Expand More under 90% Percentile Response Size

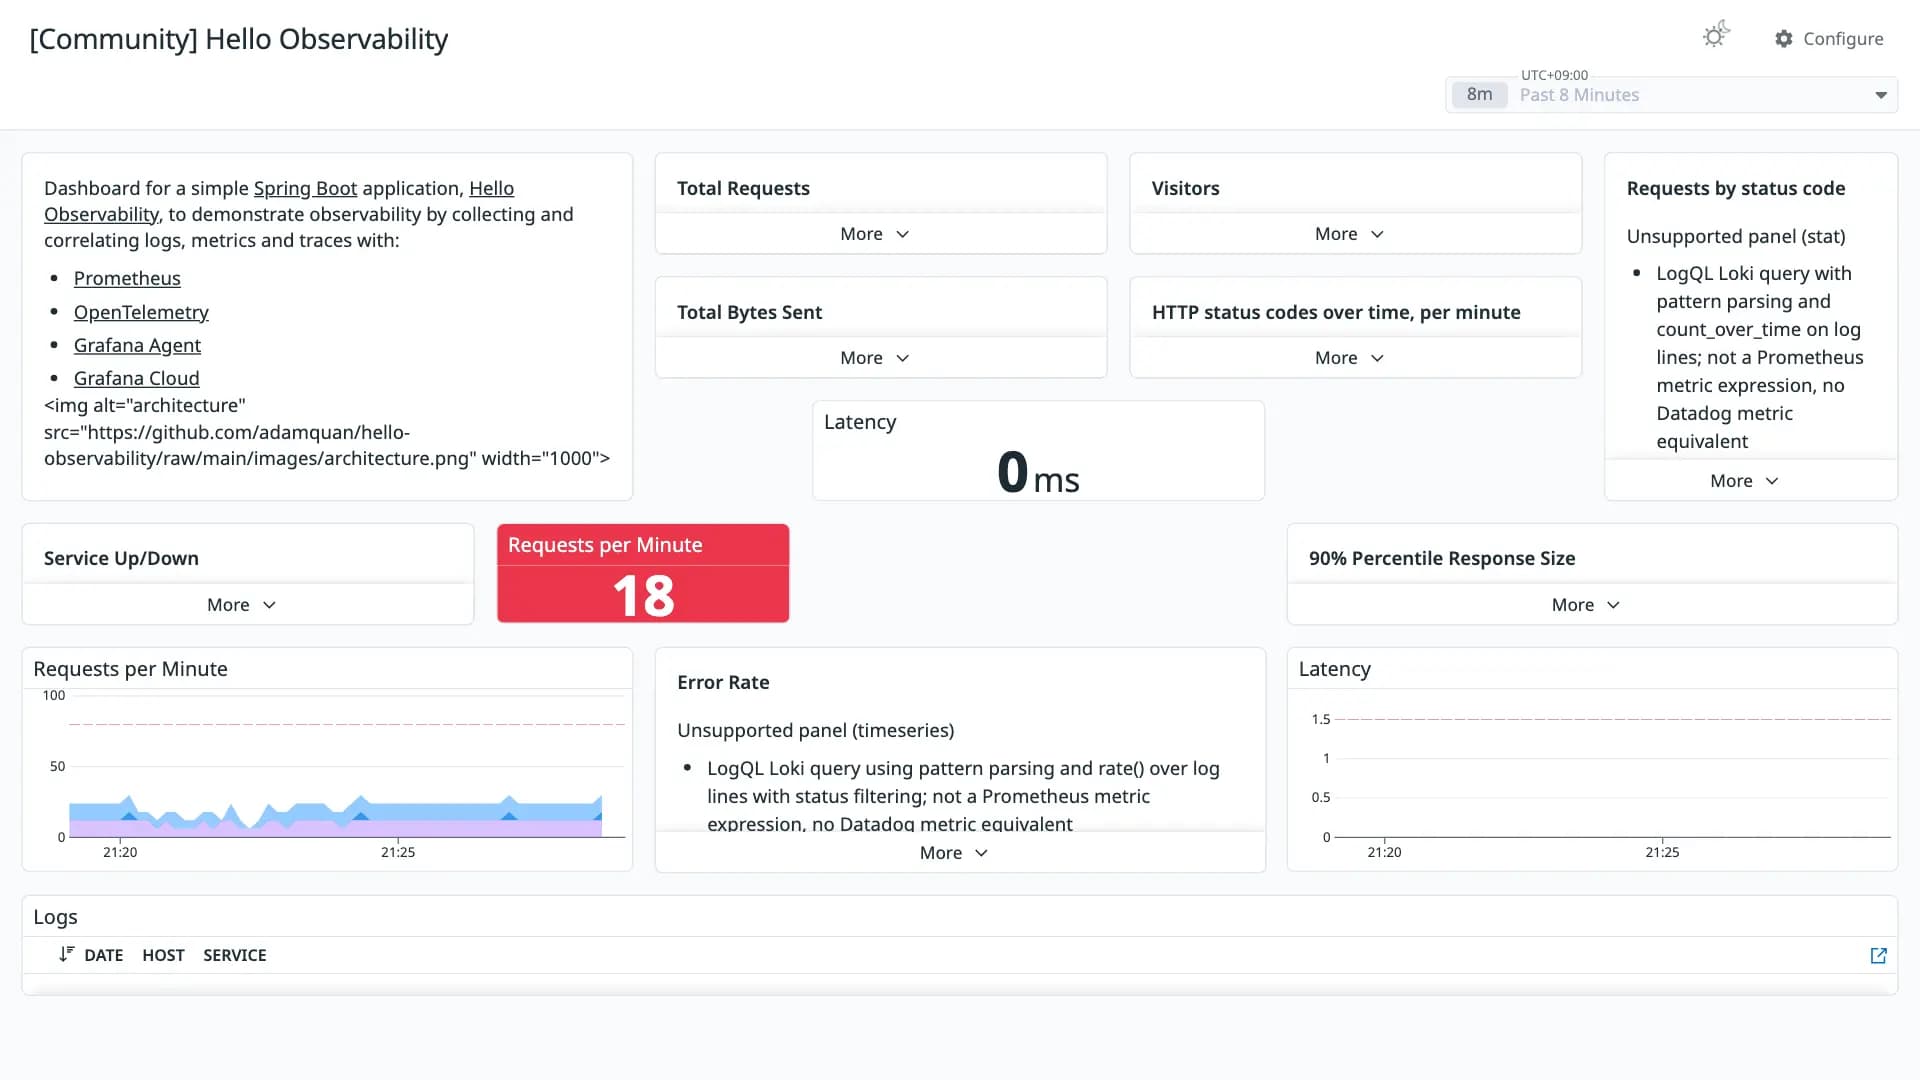tap(1586, 604)
